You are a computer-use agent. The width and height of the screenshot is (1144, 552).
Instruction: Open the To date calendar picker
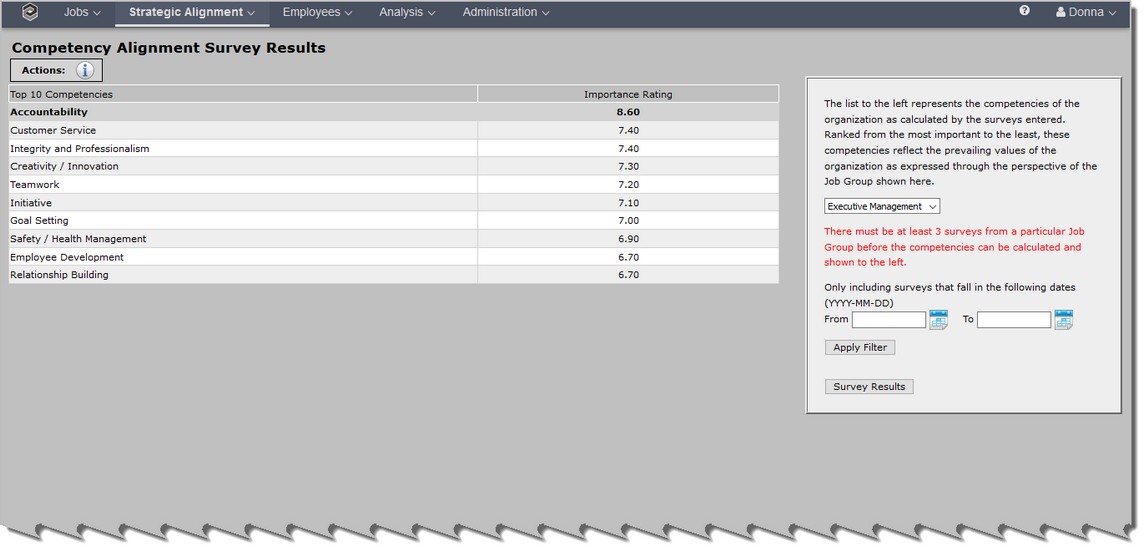(1063, 320)
